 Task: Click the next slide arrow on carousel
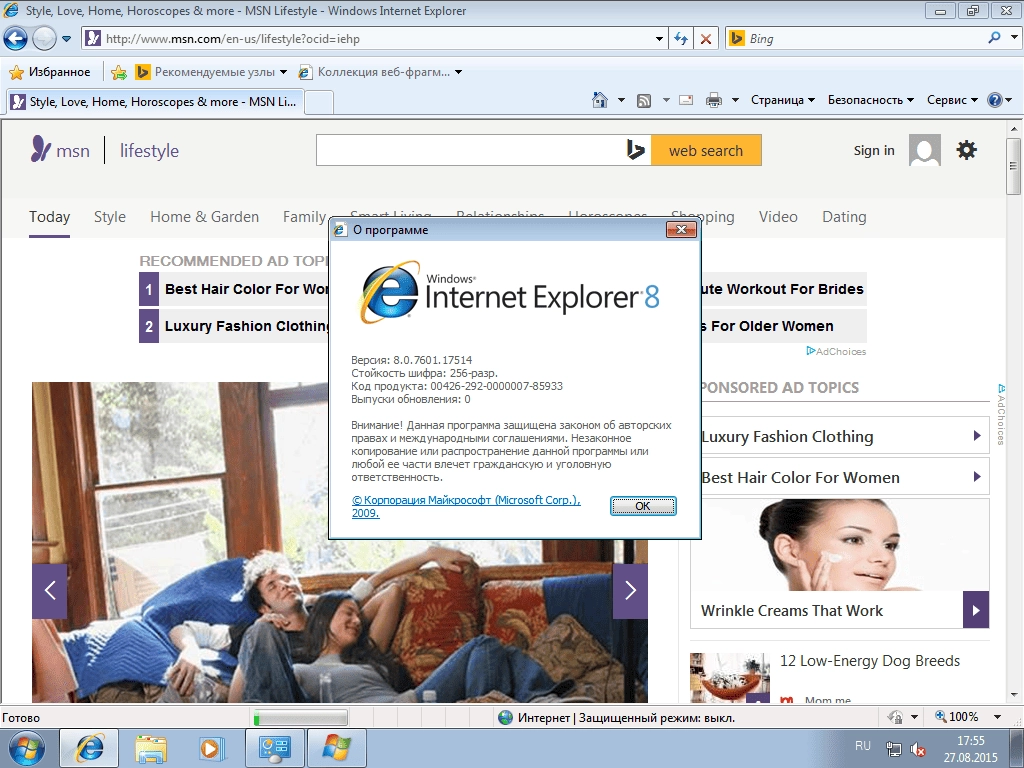point(630,590)
